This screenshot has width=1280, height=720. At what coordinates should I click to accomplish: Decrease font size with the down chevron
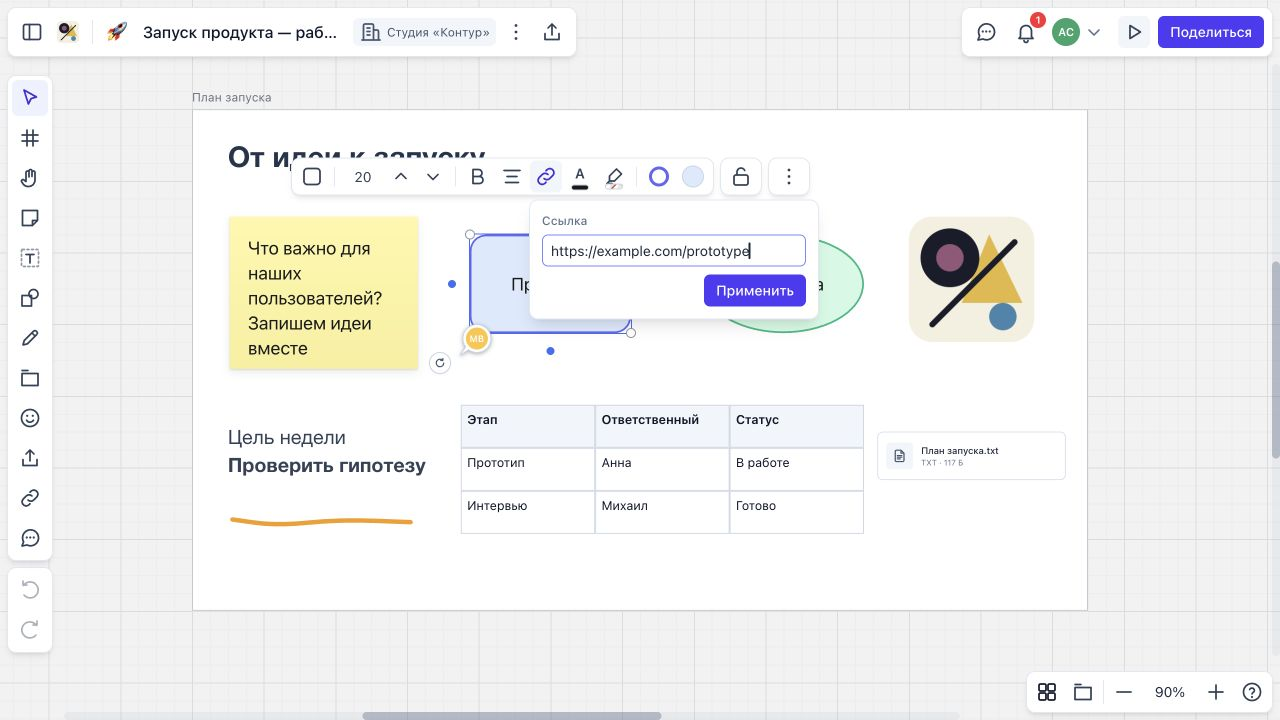coord(433,177)
